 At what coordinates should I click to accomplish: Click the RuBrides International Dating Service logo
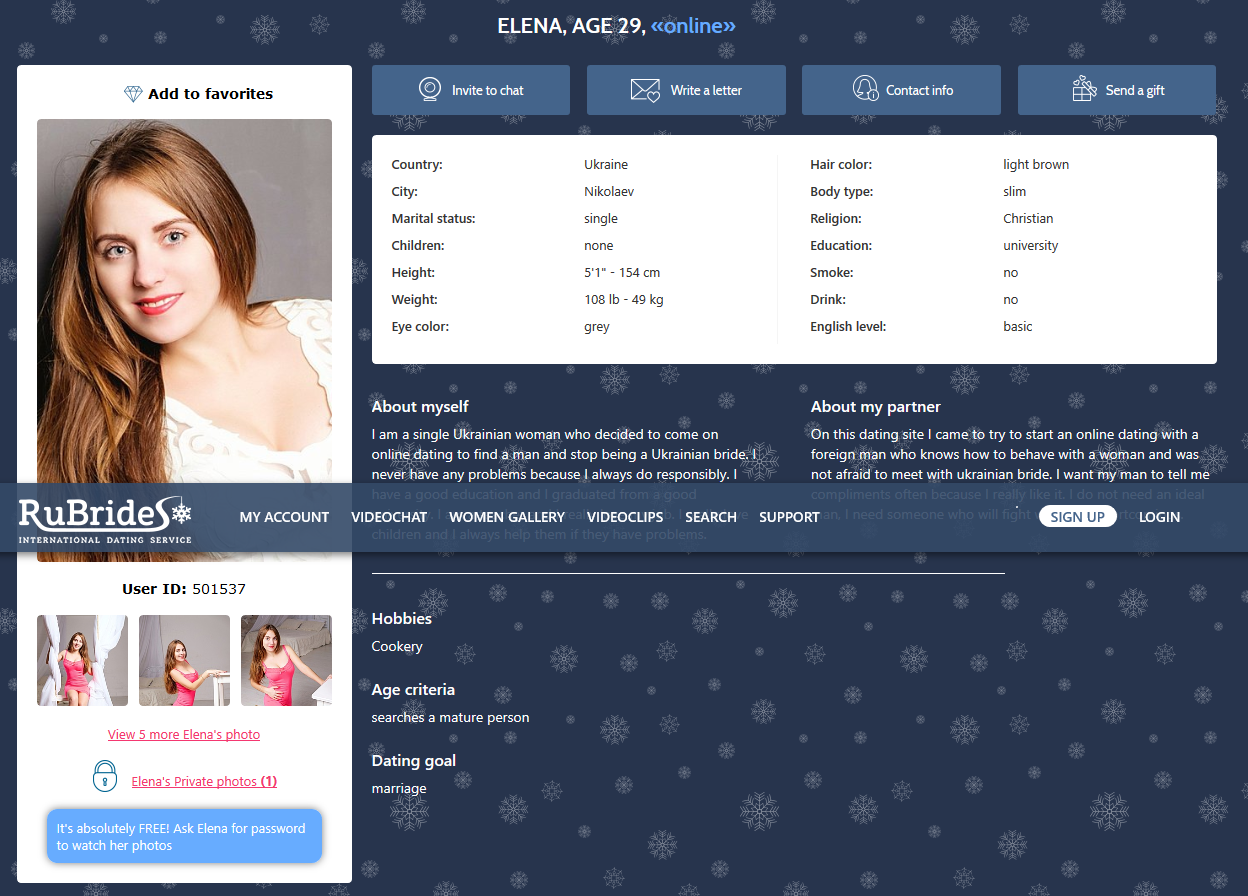pyautogui.click(x=105, y=518)
